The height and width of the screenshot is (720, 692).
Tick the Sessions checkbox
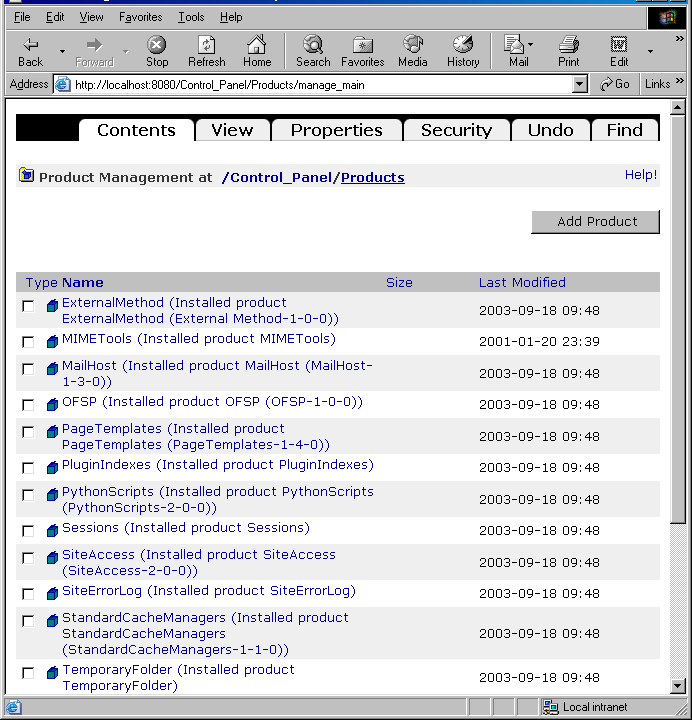coord(28,531)
